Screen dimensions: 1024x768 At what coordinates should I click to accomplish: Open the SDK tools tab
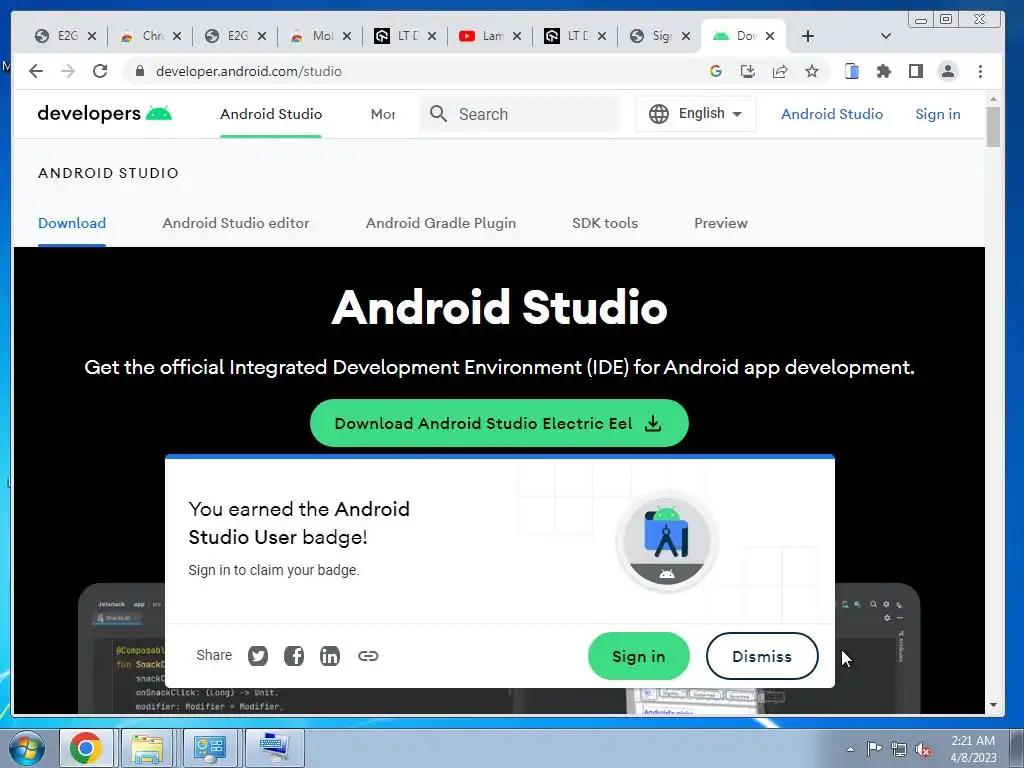pos(605,223)
